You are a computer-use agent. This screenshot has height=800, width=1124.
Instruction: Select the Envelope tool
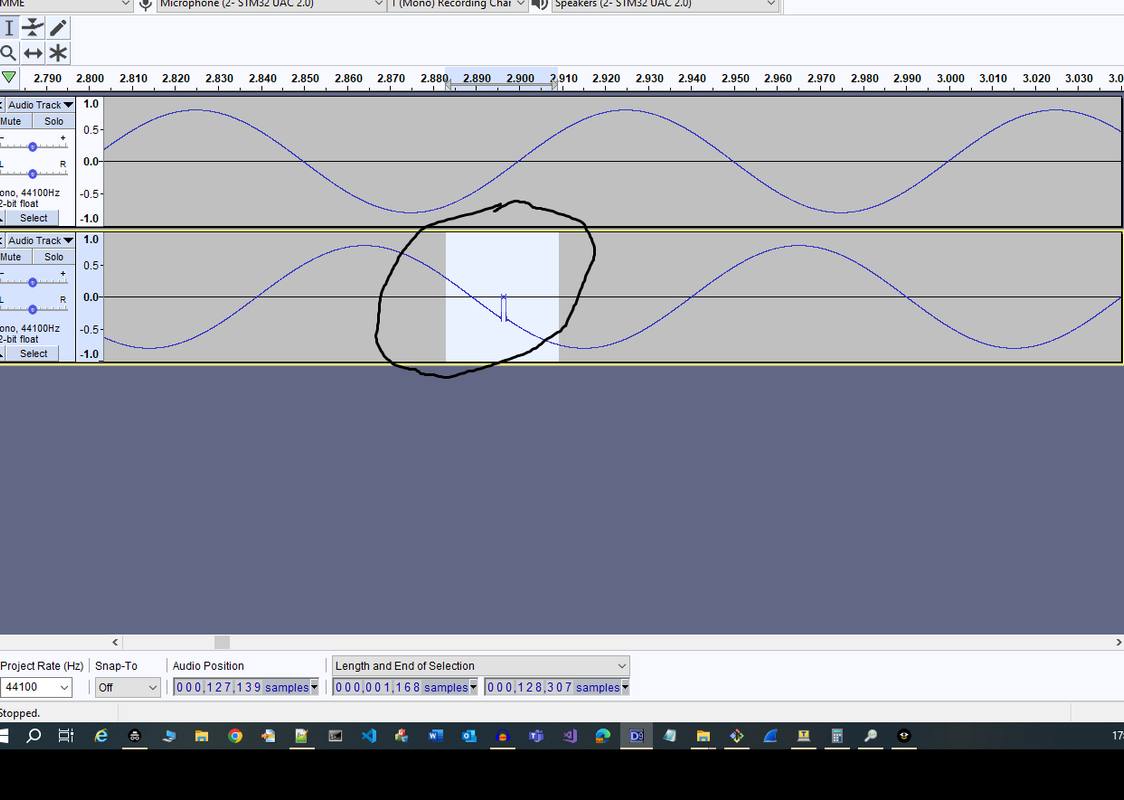pyautogui.click(x=33, y=28)
